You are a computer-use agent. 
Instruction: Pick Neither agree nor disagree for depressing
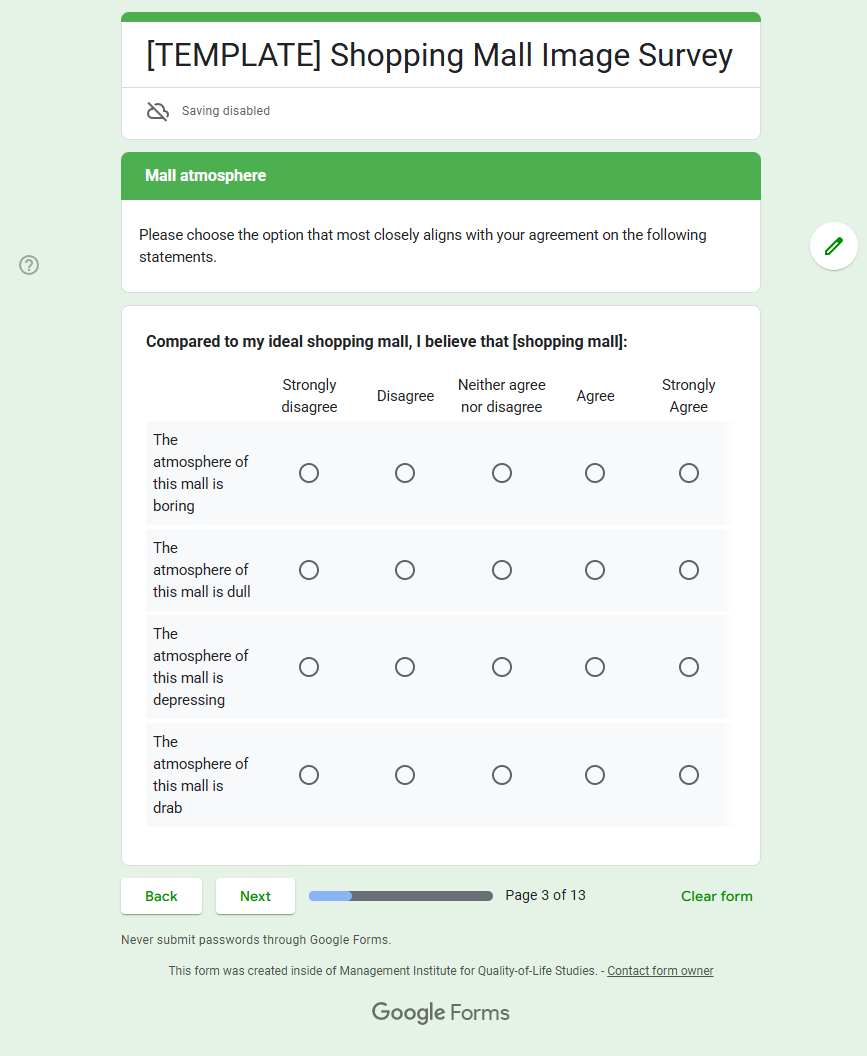coord(502,667)
